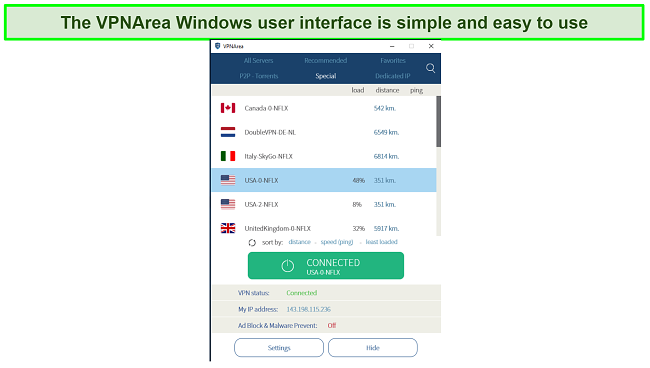The width and height of the screenshot is (650, 368).
Task: Click the 8% load value
Action: 357,204
